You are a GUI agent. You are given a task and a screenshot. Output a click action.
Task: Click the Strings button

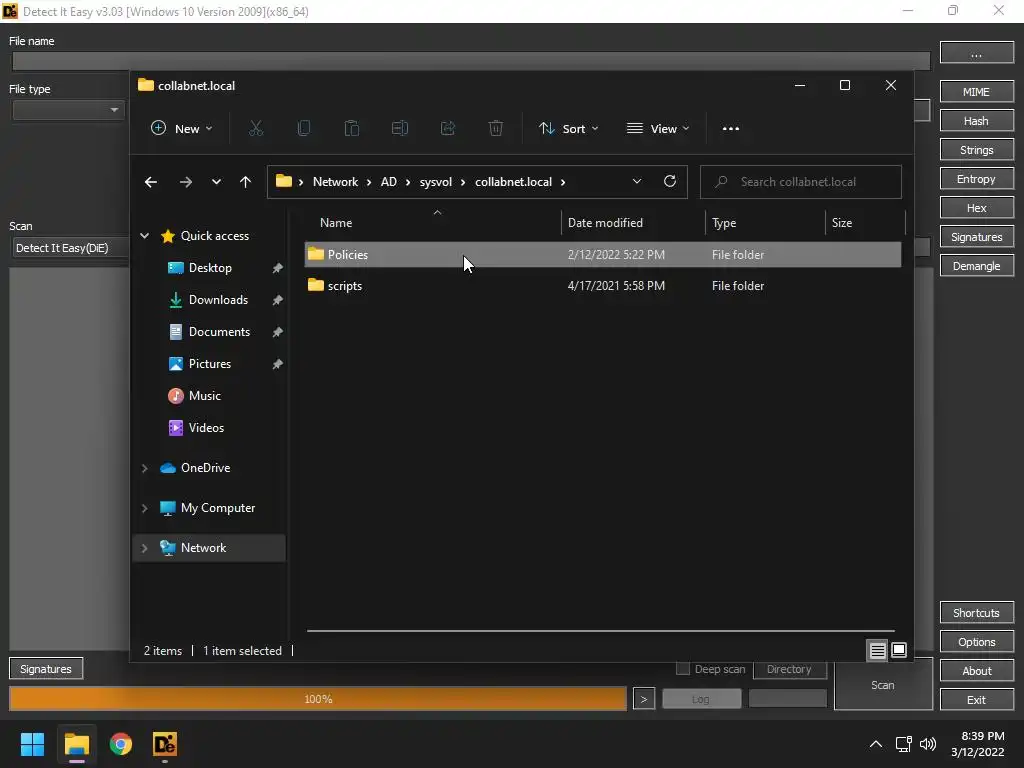[x=976, y=150]
